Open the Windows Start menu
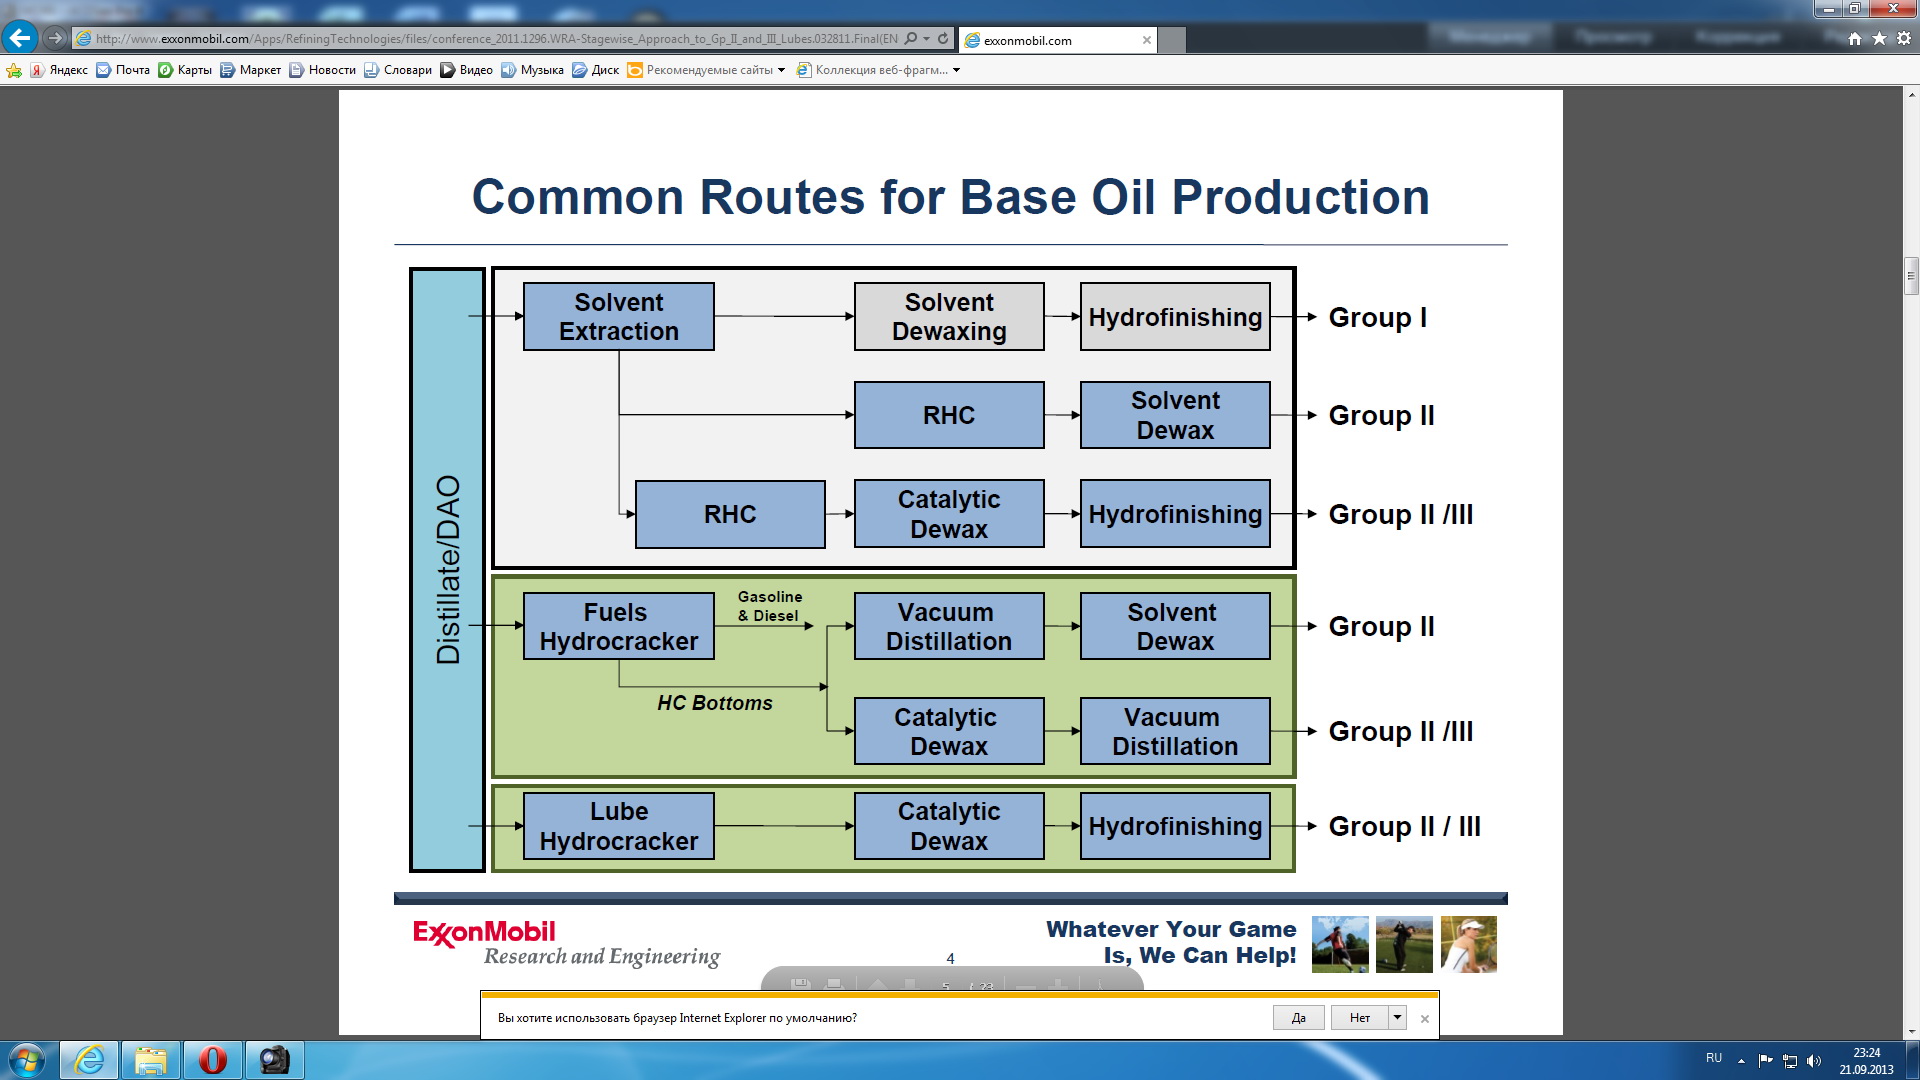The width and height of the screenshot is (1920, 1080). coord(27,1060)
